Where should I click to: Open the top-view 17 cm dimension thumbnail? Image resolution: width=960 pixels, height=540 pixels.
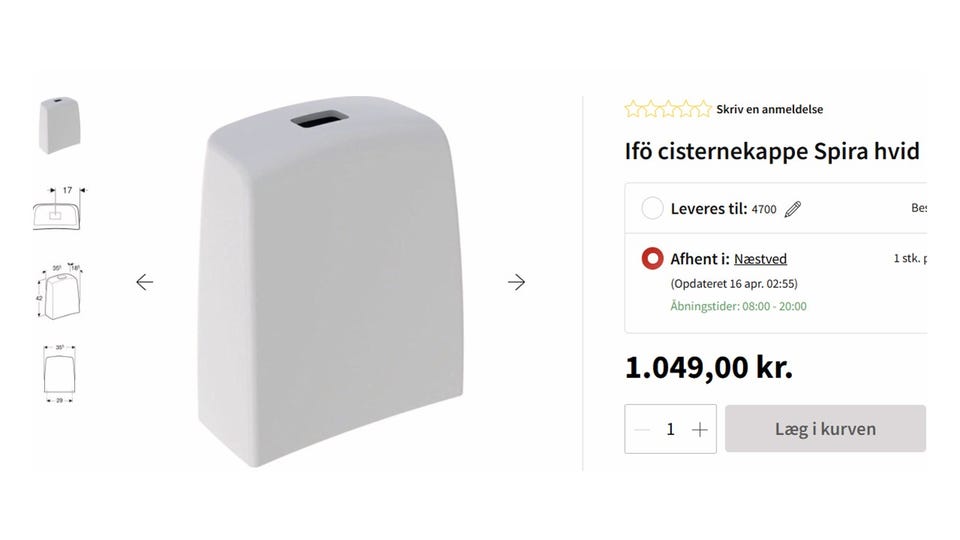click(x=58, y=208)
